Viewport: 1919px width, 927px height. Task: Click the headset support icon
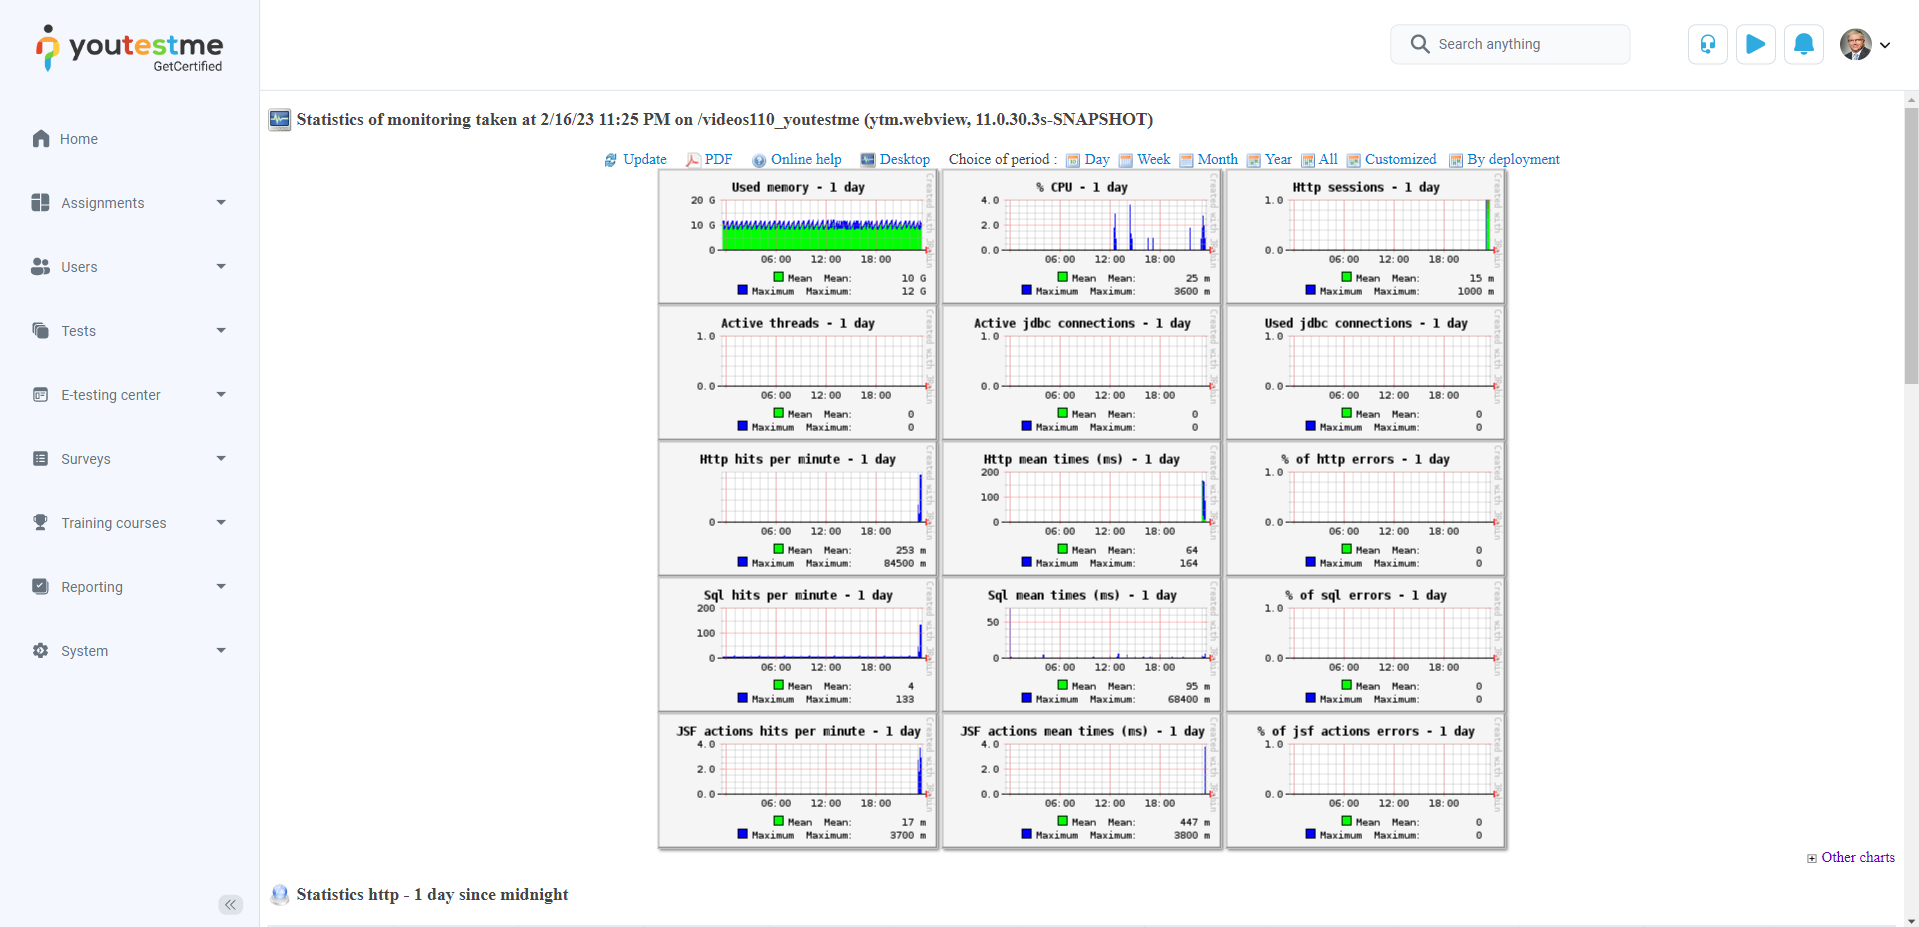(1707, 44)
